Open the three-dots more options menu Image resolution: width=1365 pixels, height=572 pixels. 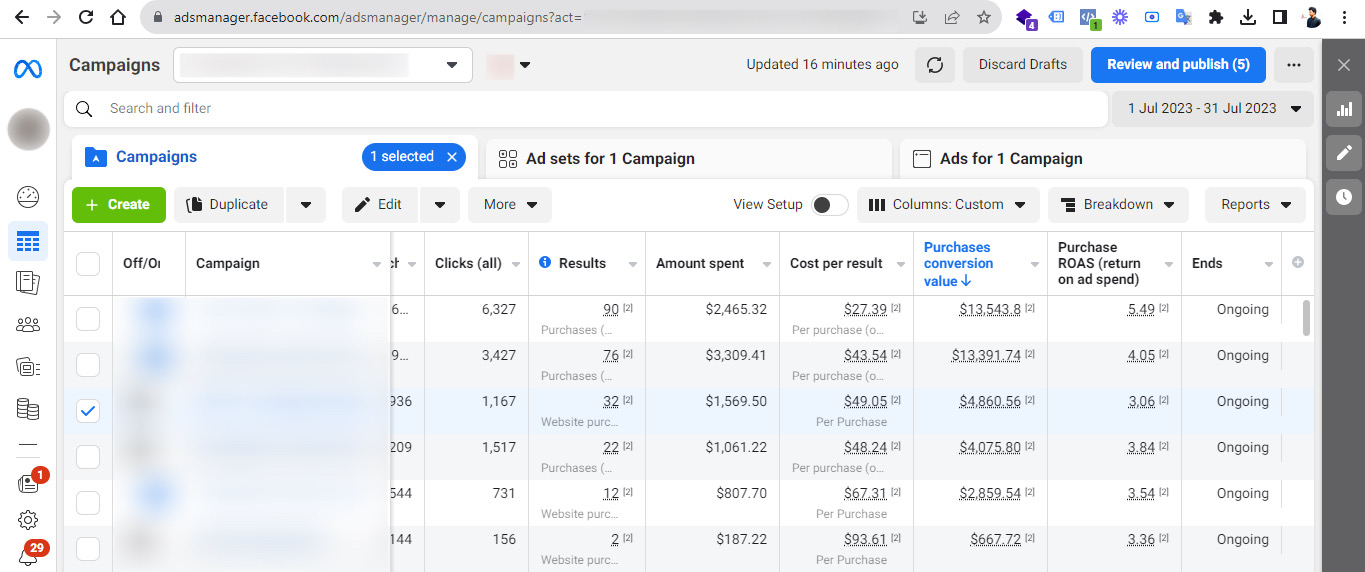(x=1294, y=65)
